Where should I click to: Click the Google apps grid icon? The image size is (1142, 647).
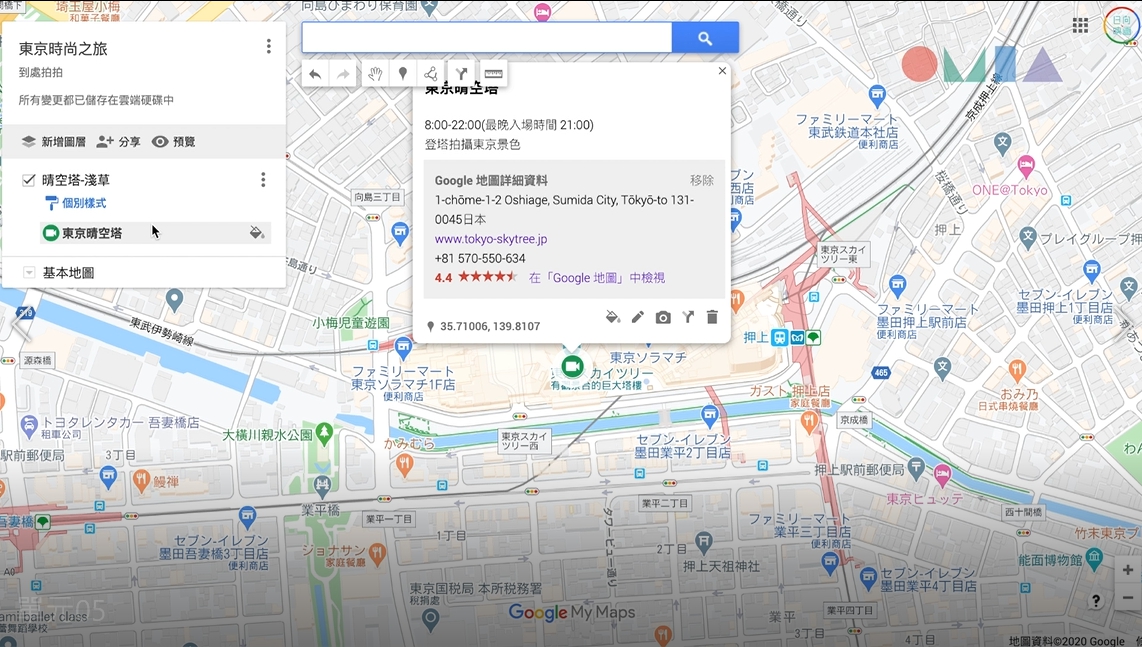click(x=1080, y=26)
